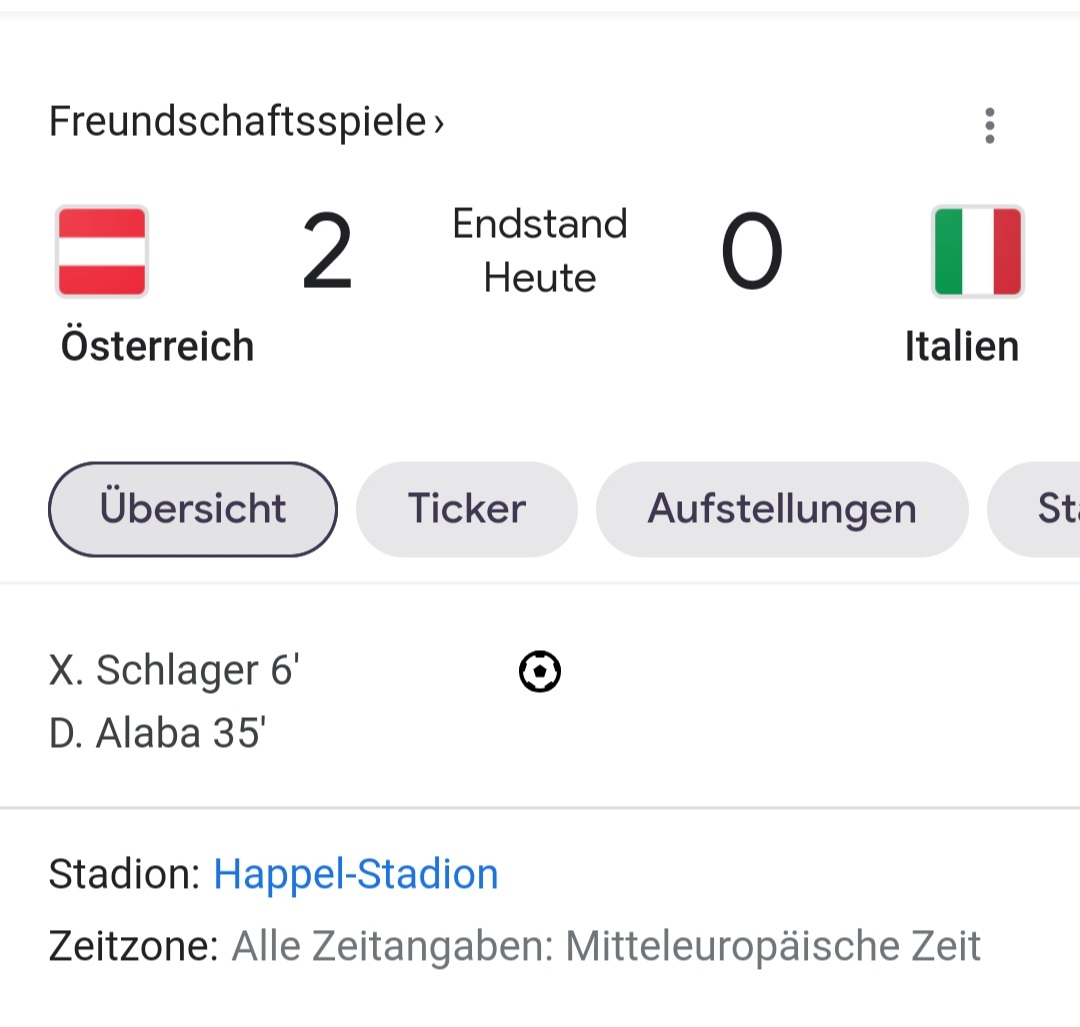Image resolution: width=1080 pixels, height=1027 pixels.
Task: Tap Italy's score of 0
Action: pos(751,253)
